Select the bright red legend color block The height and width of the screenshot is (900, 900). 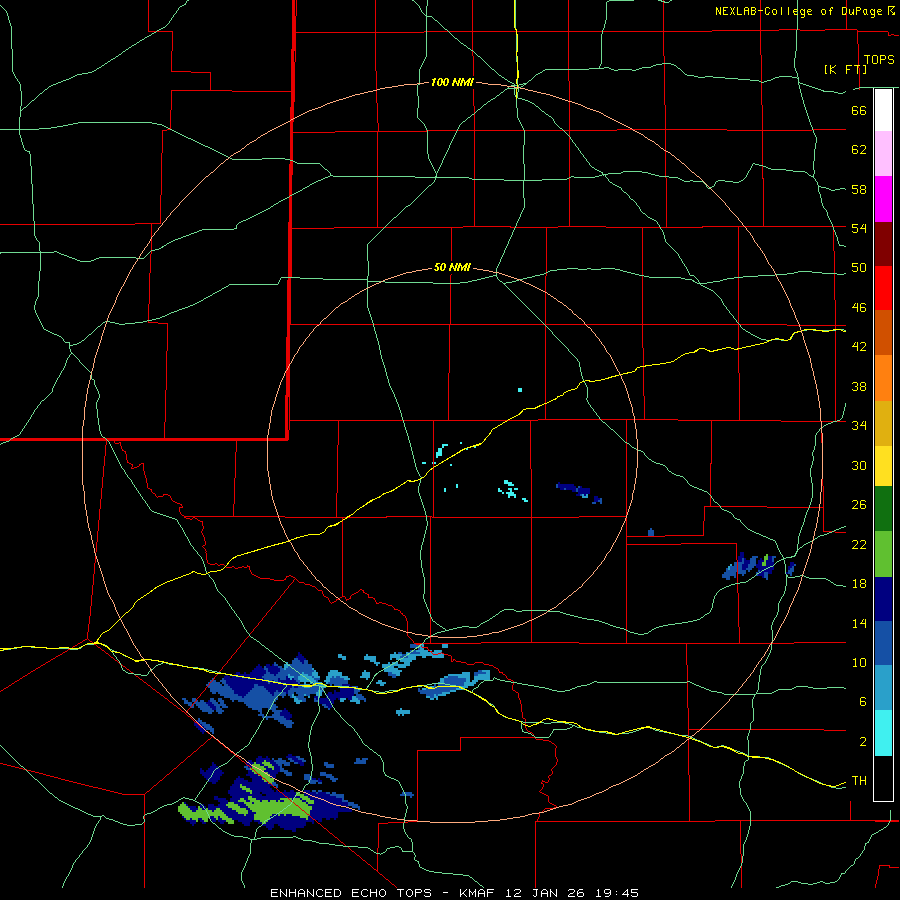tap(883, 288)
